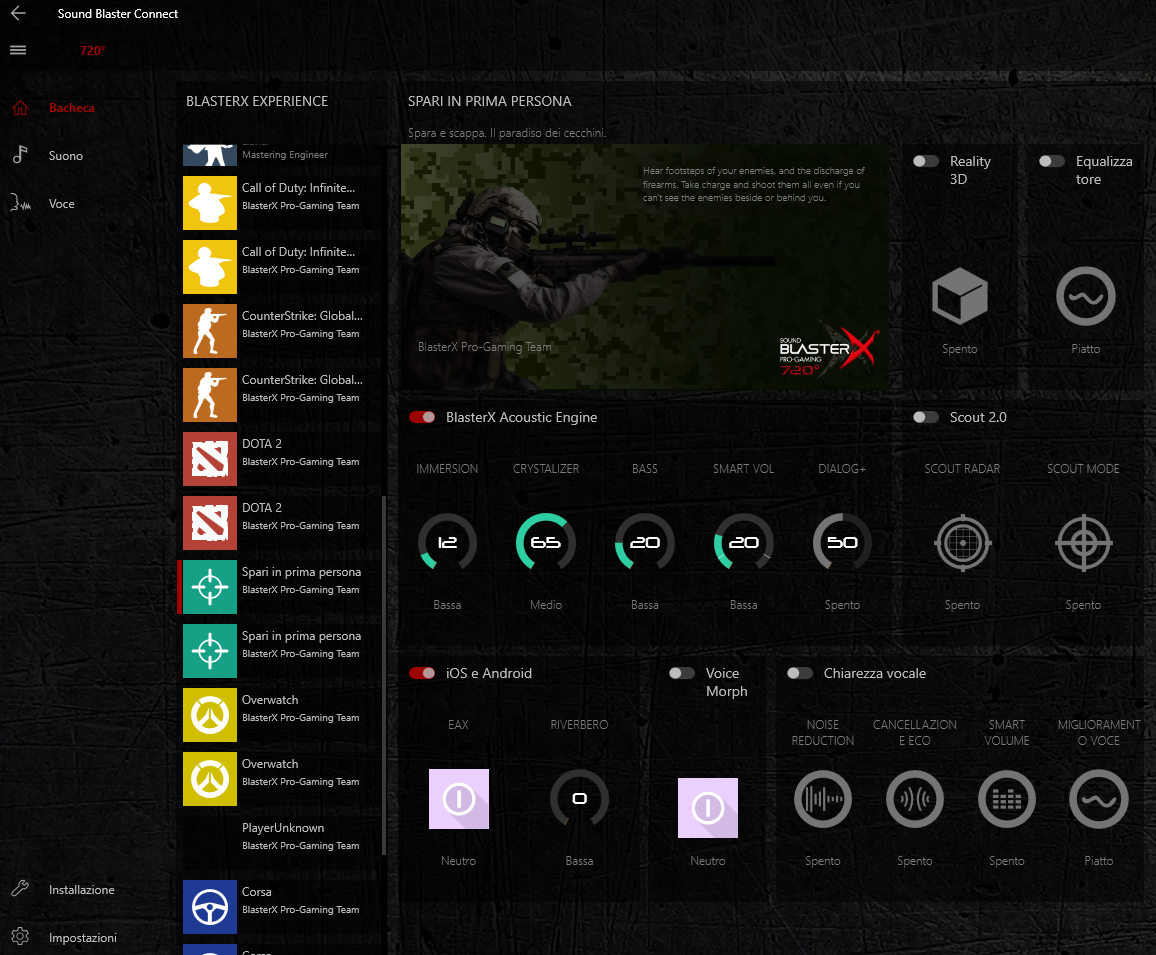The image size is (1156, 955).
Task: Click the "Sound Blaster Connect" window title
Action: tap(118, 14)
